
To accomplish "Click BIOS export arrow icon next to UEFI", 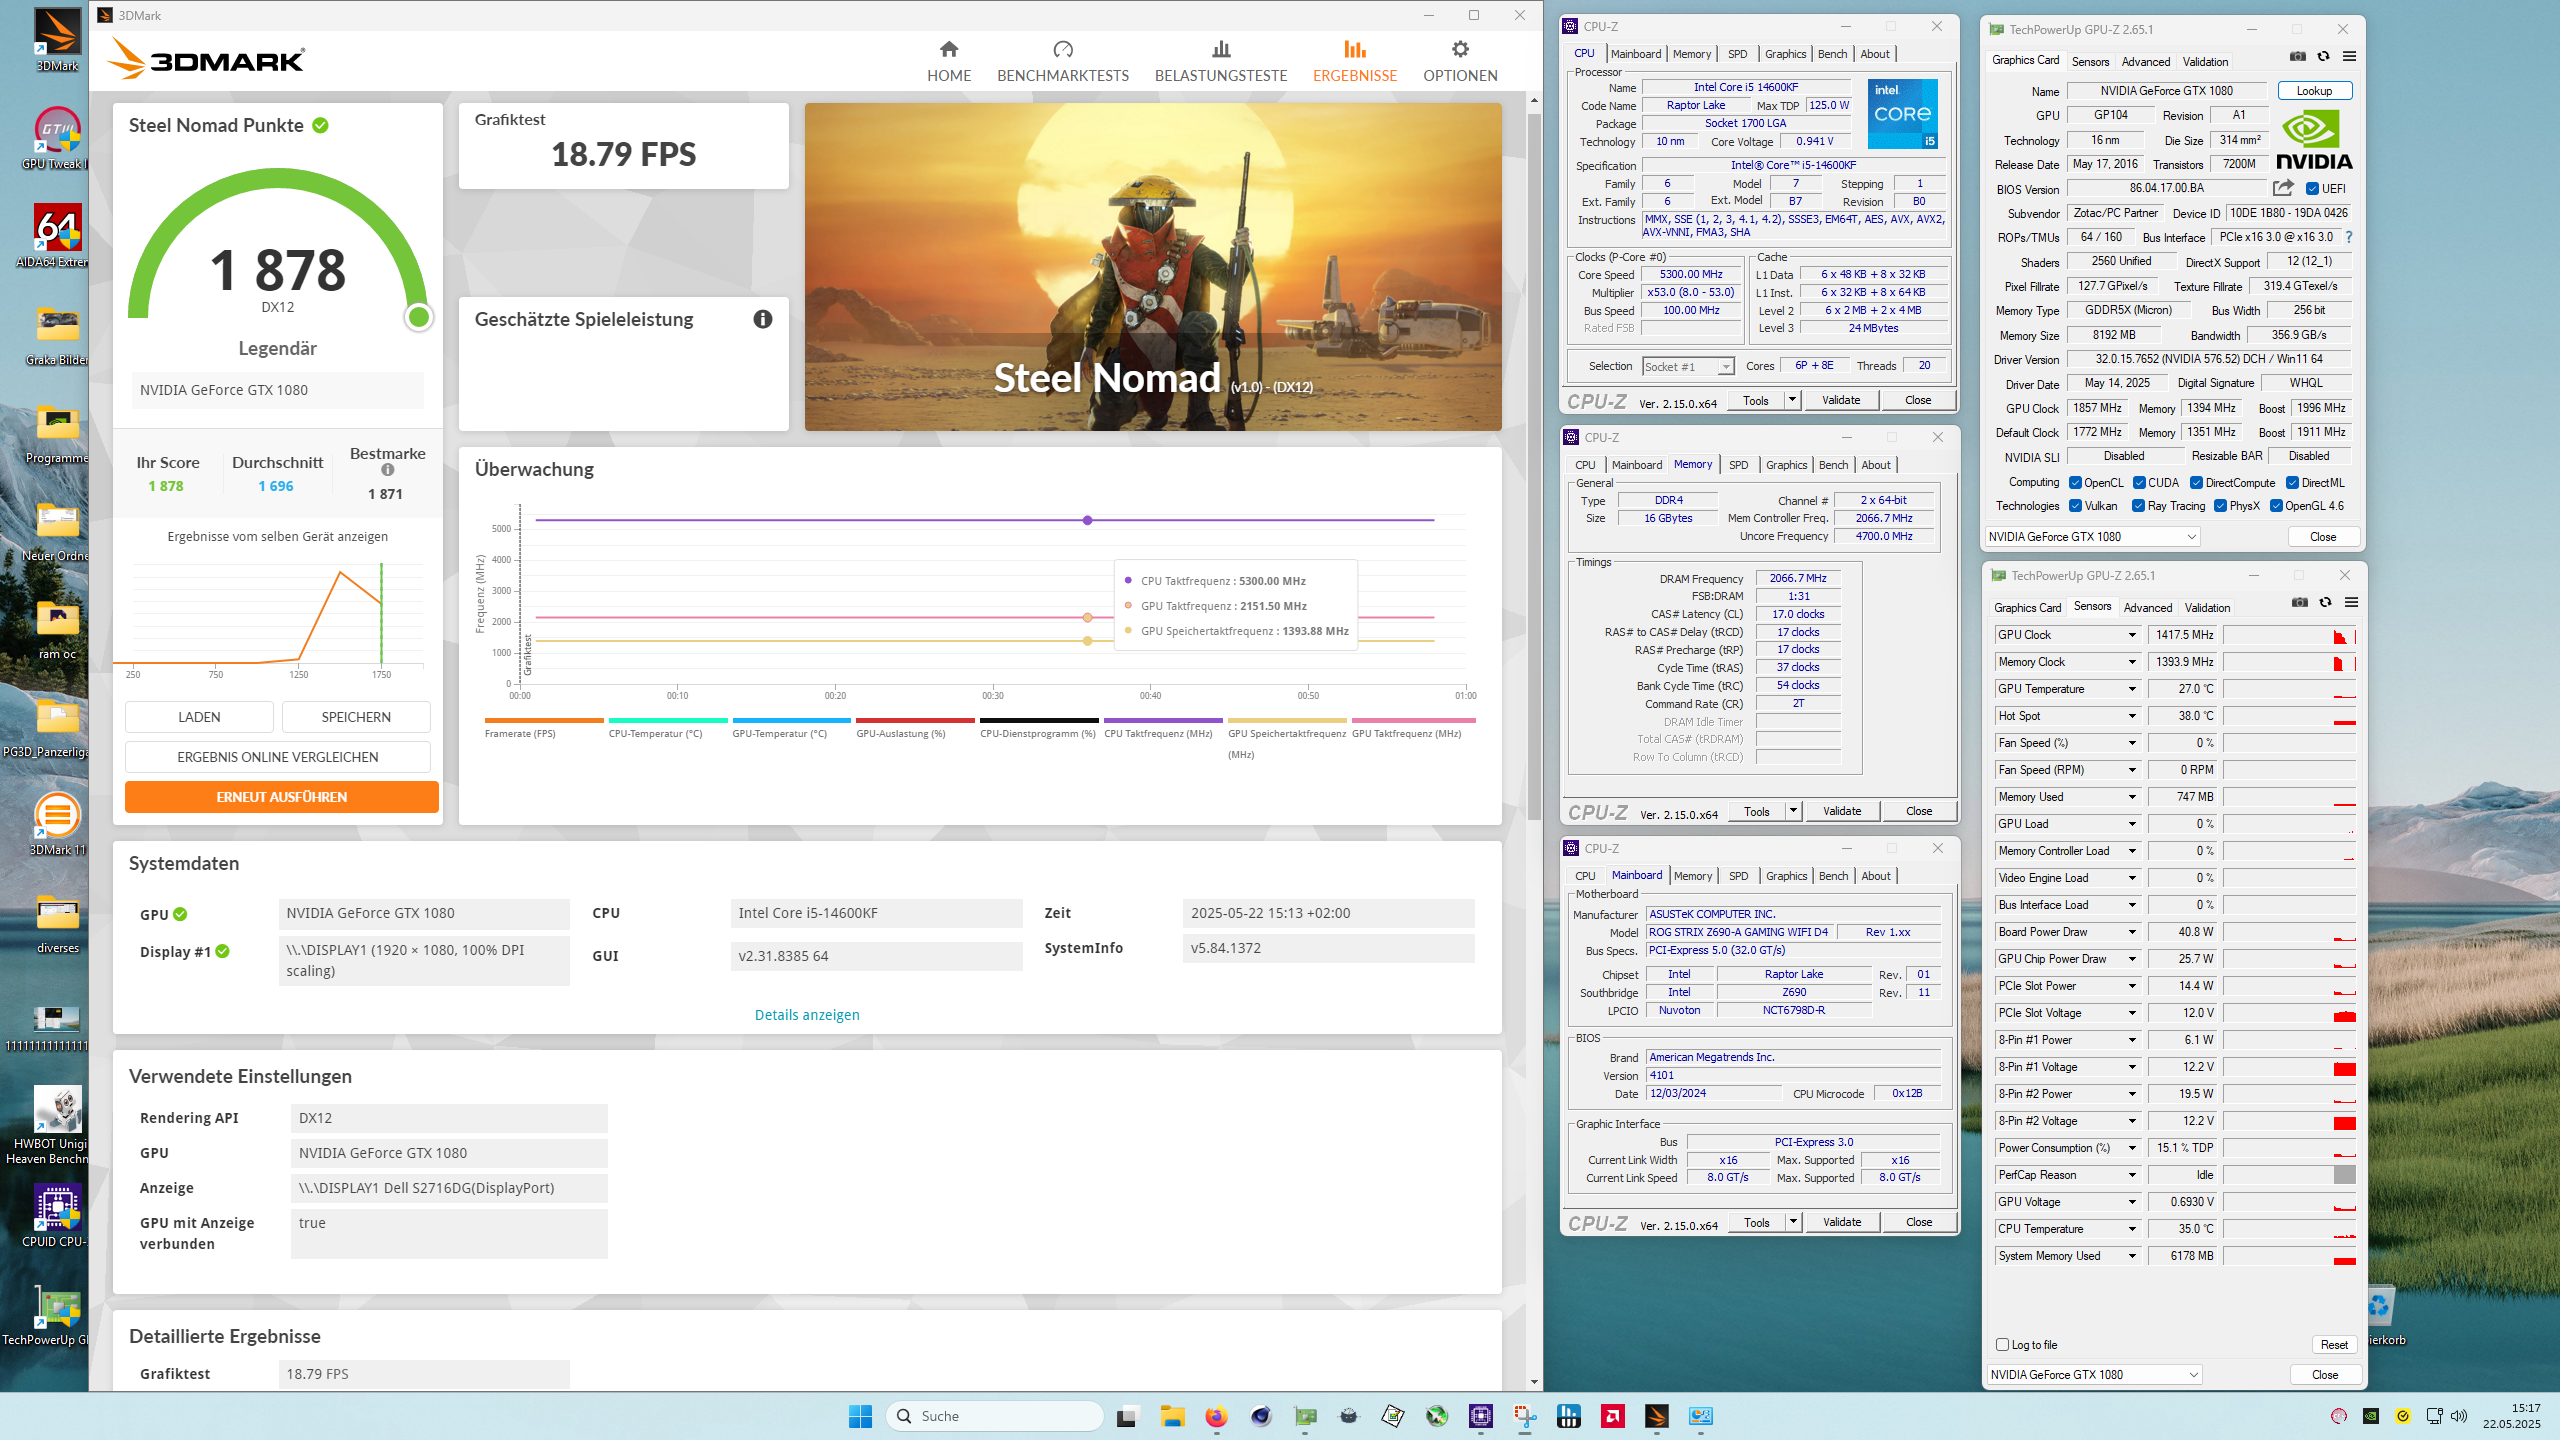I will click(2283, 188).
